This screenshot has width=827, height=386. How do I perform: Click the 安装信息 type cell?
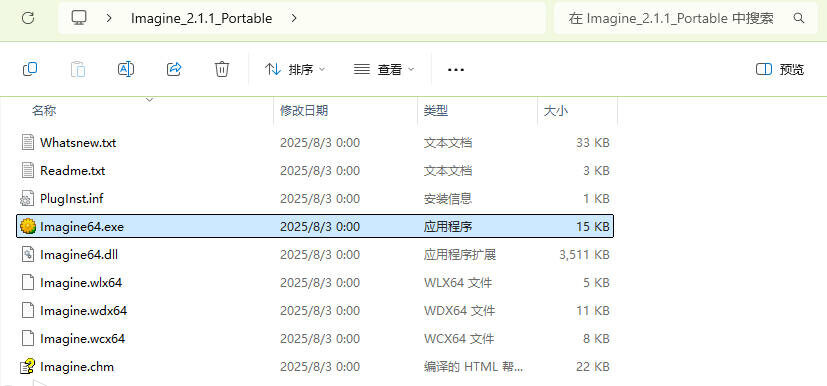pyautogui.click(x=448, y=199)
